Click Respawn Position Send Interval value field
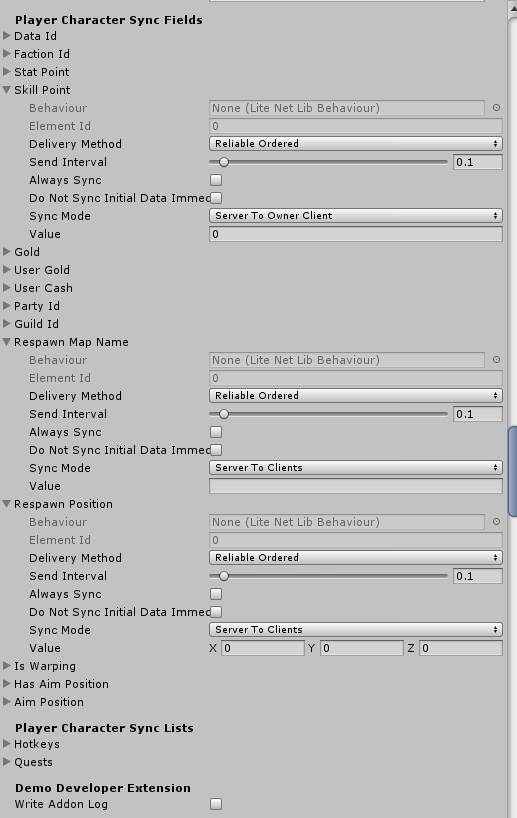Screen dimensions: 517x818 (x=478, y=576)
